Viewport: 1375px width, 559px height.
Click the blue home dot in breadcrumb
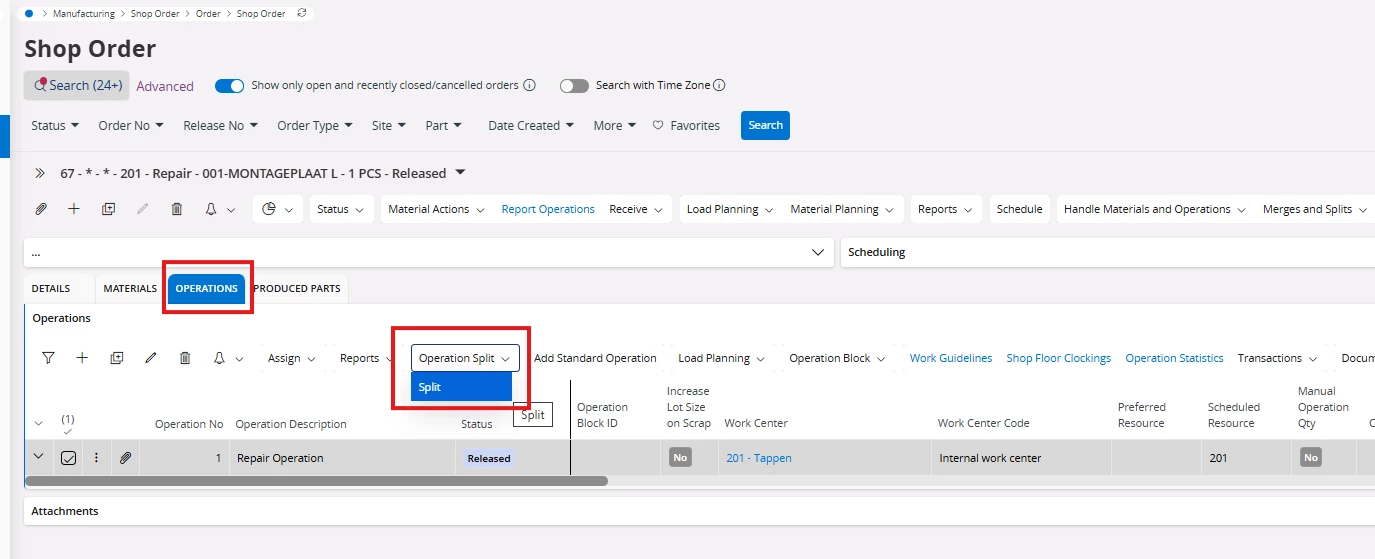29,14
